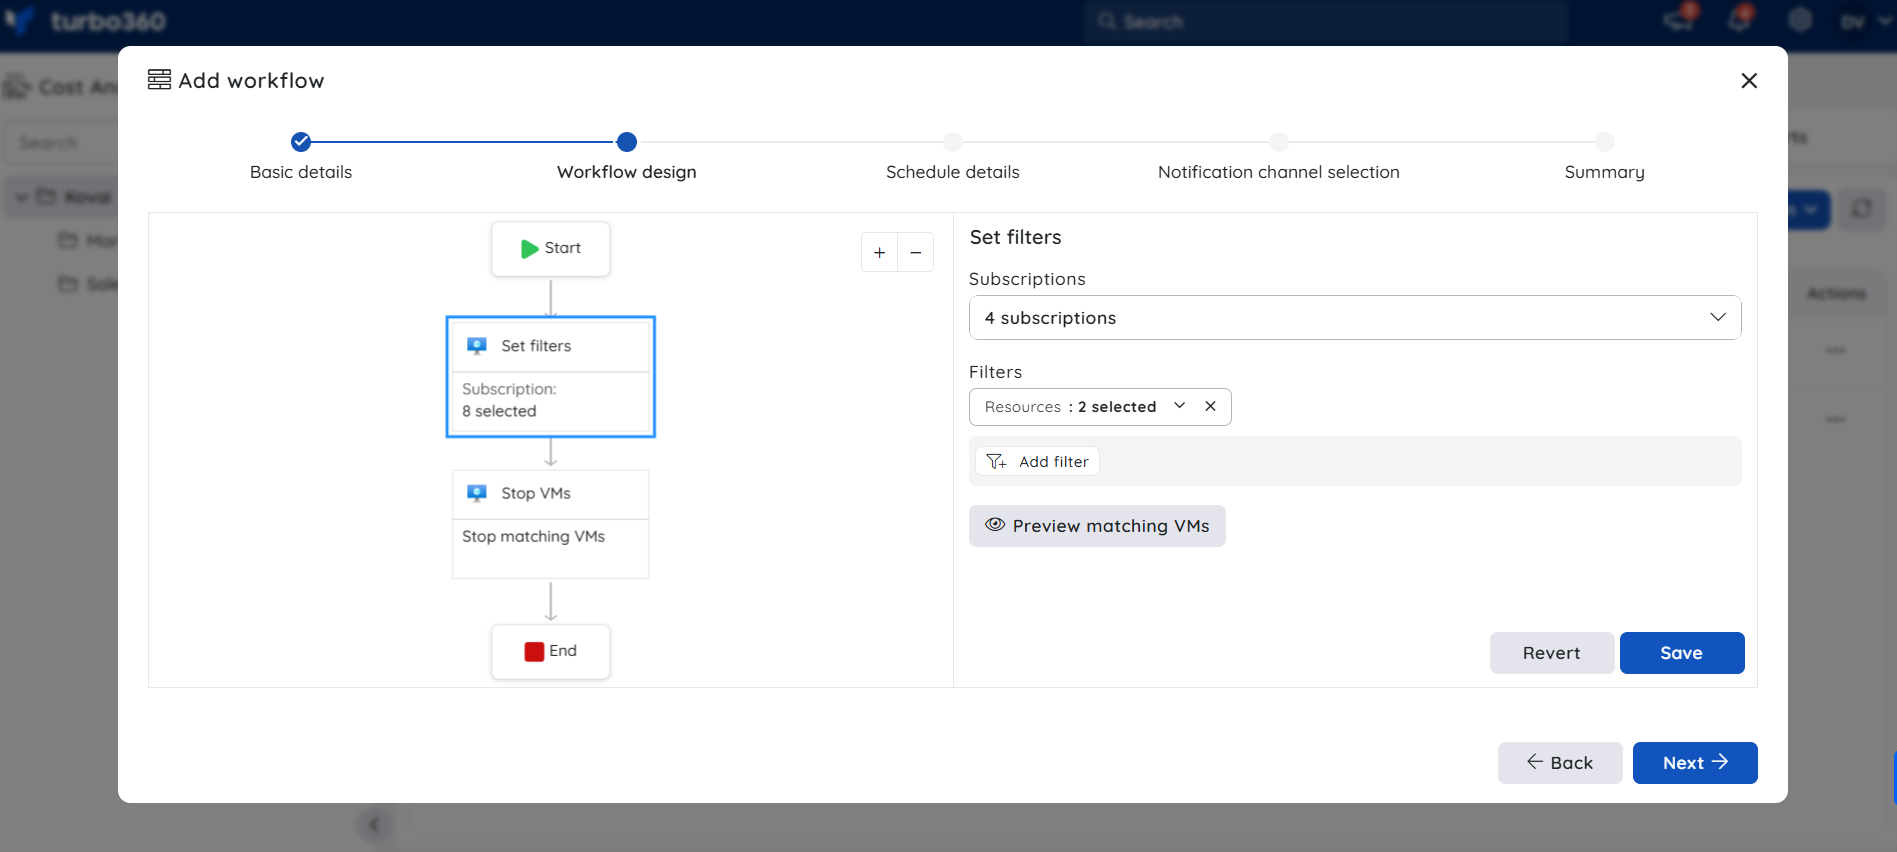The height and width of the screenshot is (852, 1897).
Task: Collapse the Kovai tree folder in sidebar
Action: click(21, 197)
